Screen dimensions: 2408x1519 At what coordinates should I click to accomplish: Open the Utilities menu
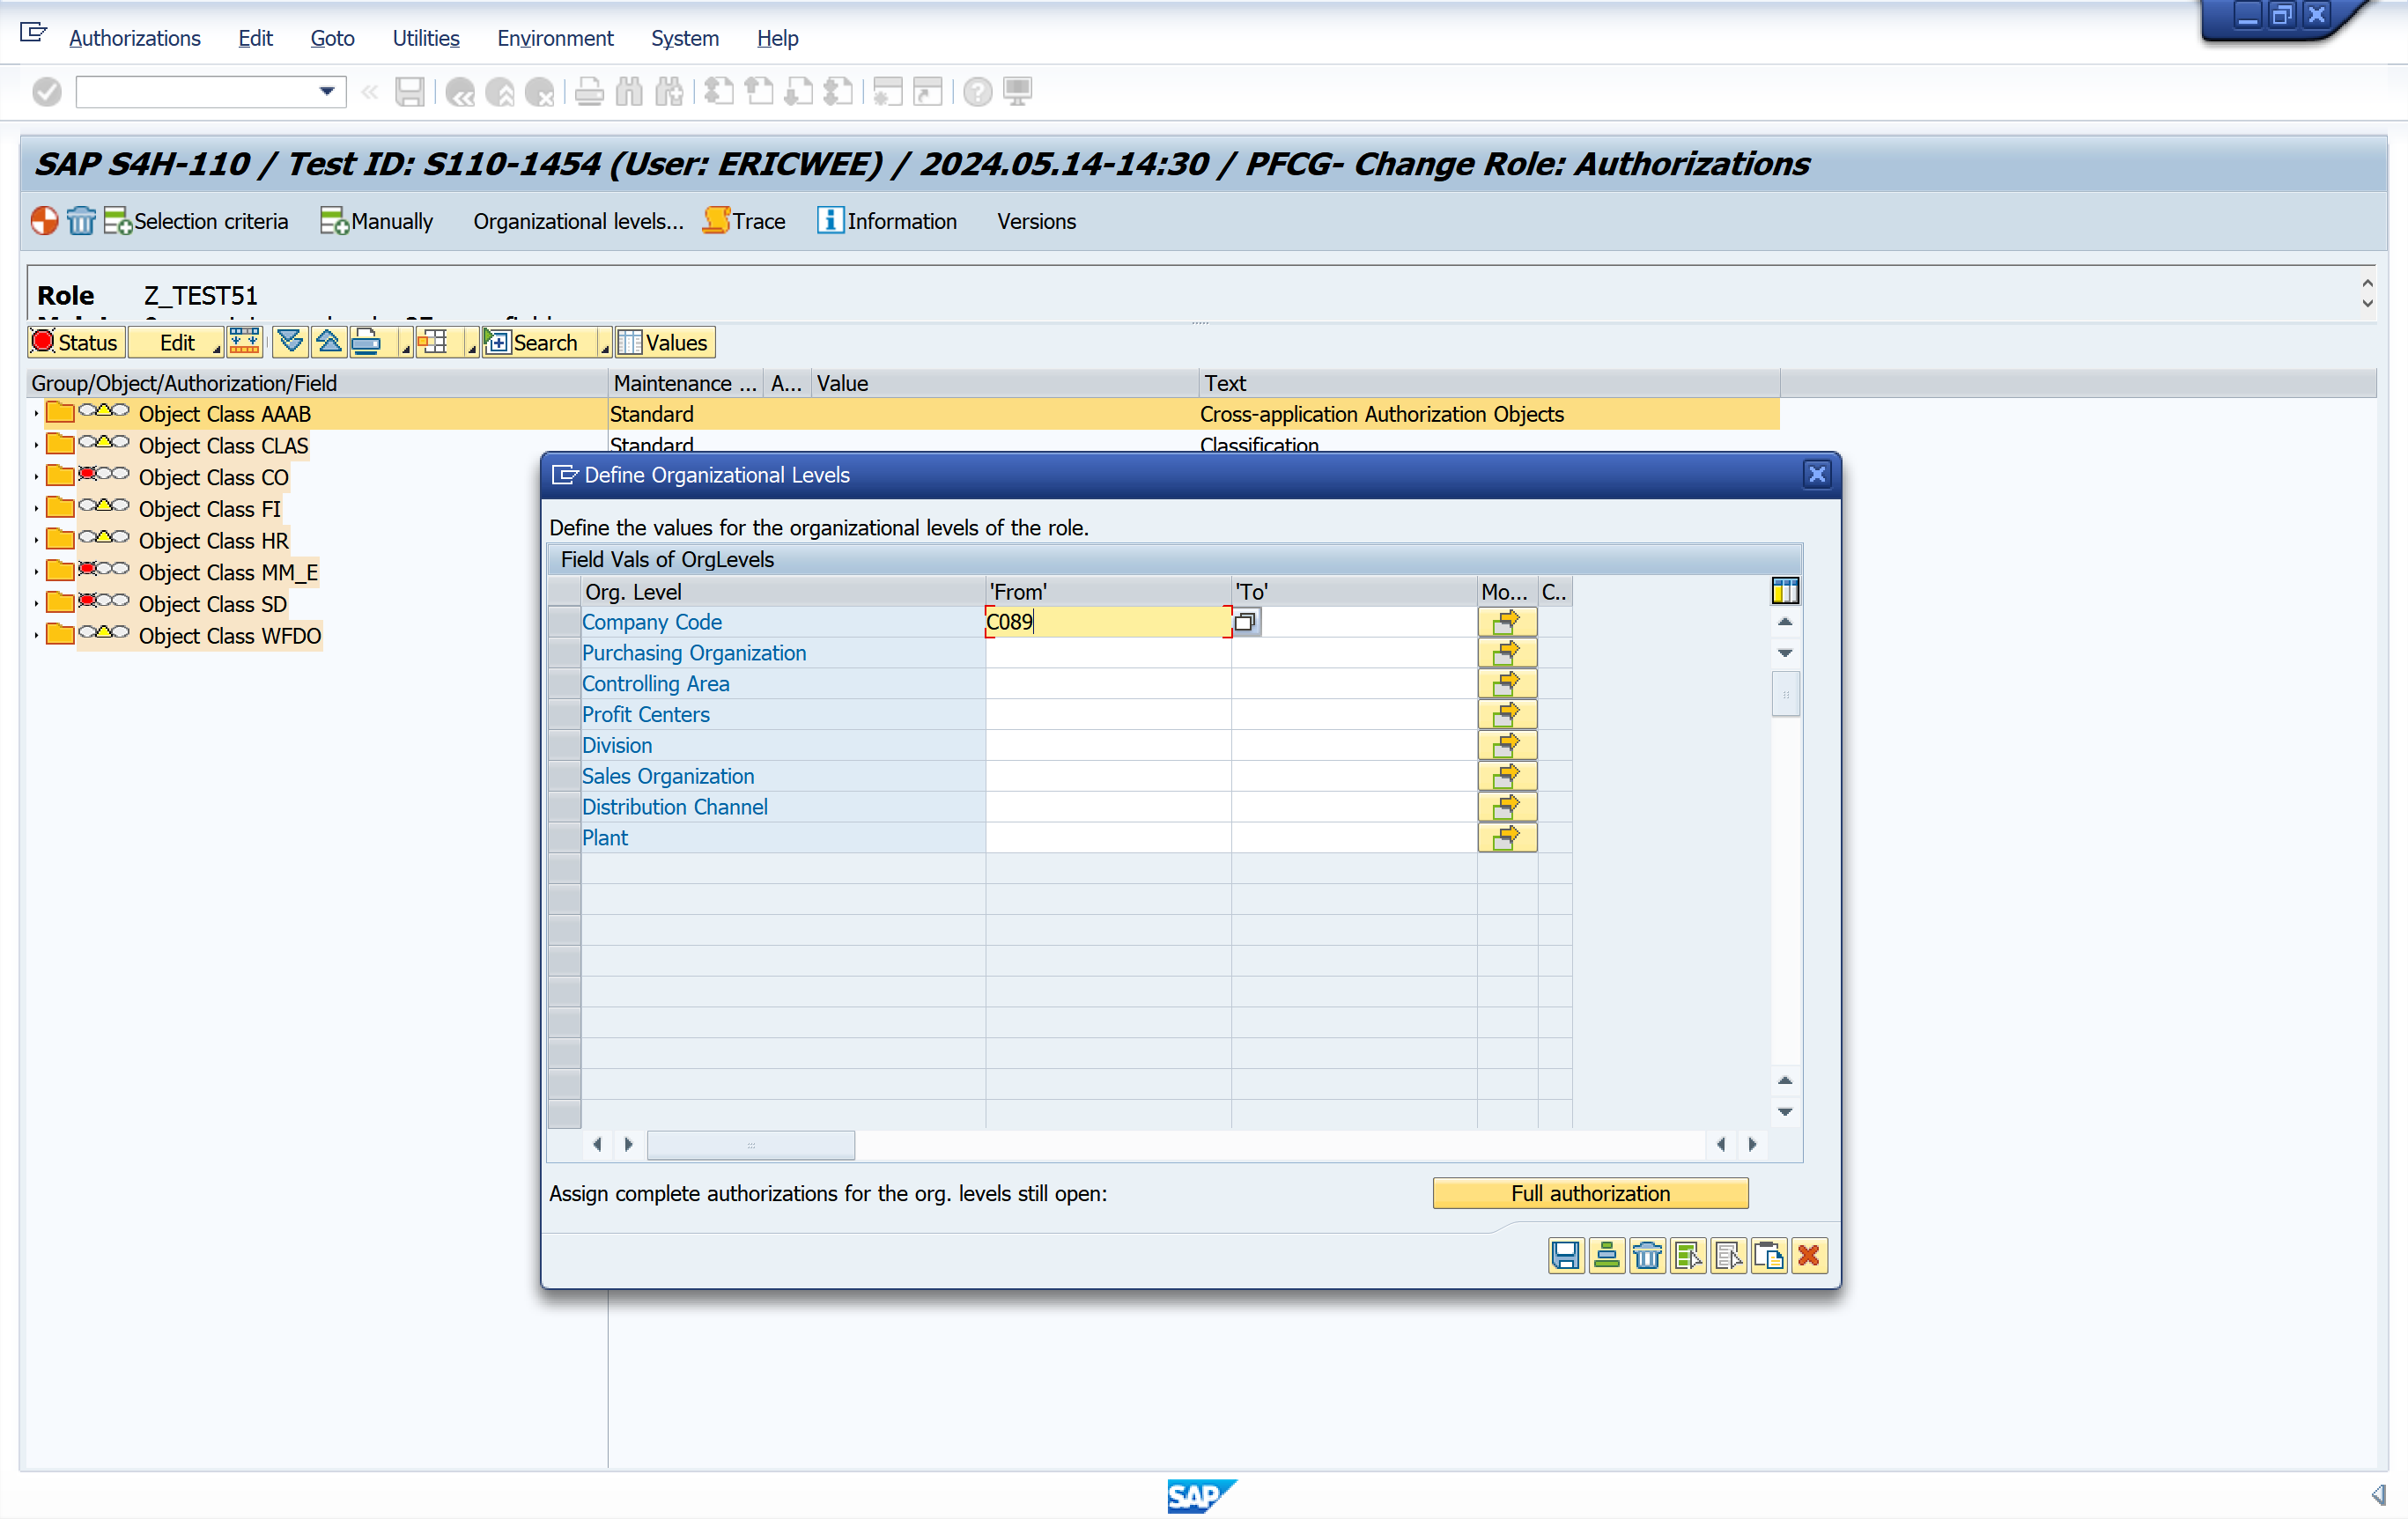(425, 38)
